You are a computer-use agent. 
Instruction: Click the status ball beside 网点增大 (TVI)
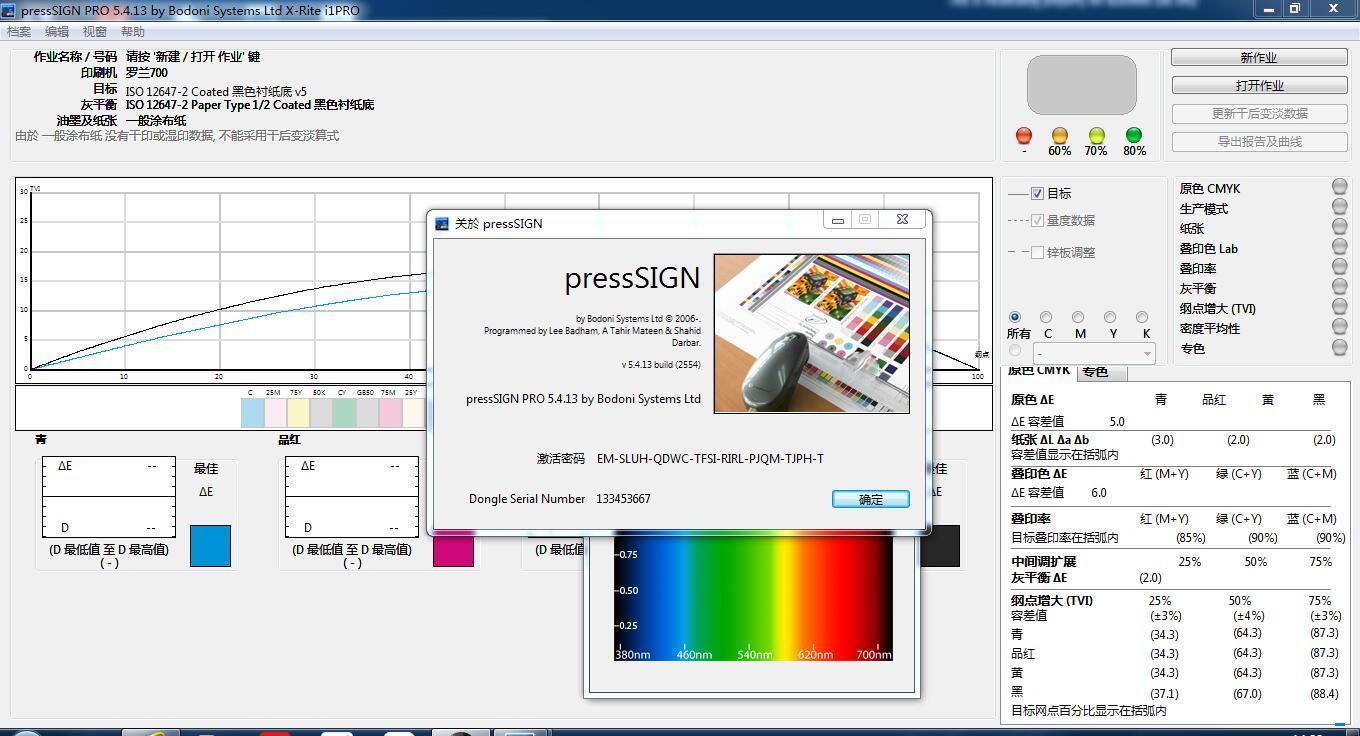tap(1339, 307)
